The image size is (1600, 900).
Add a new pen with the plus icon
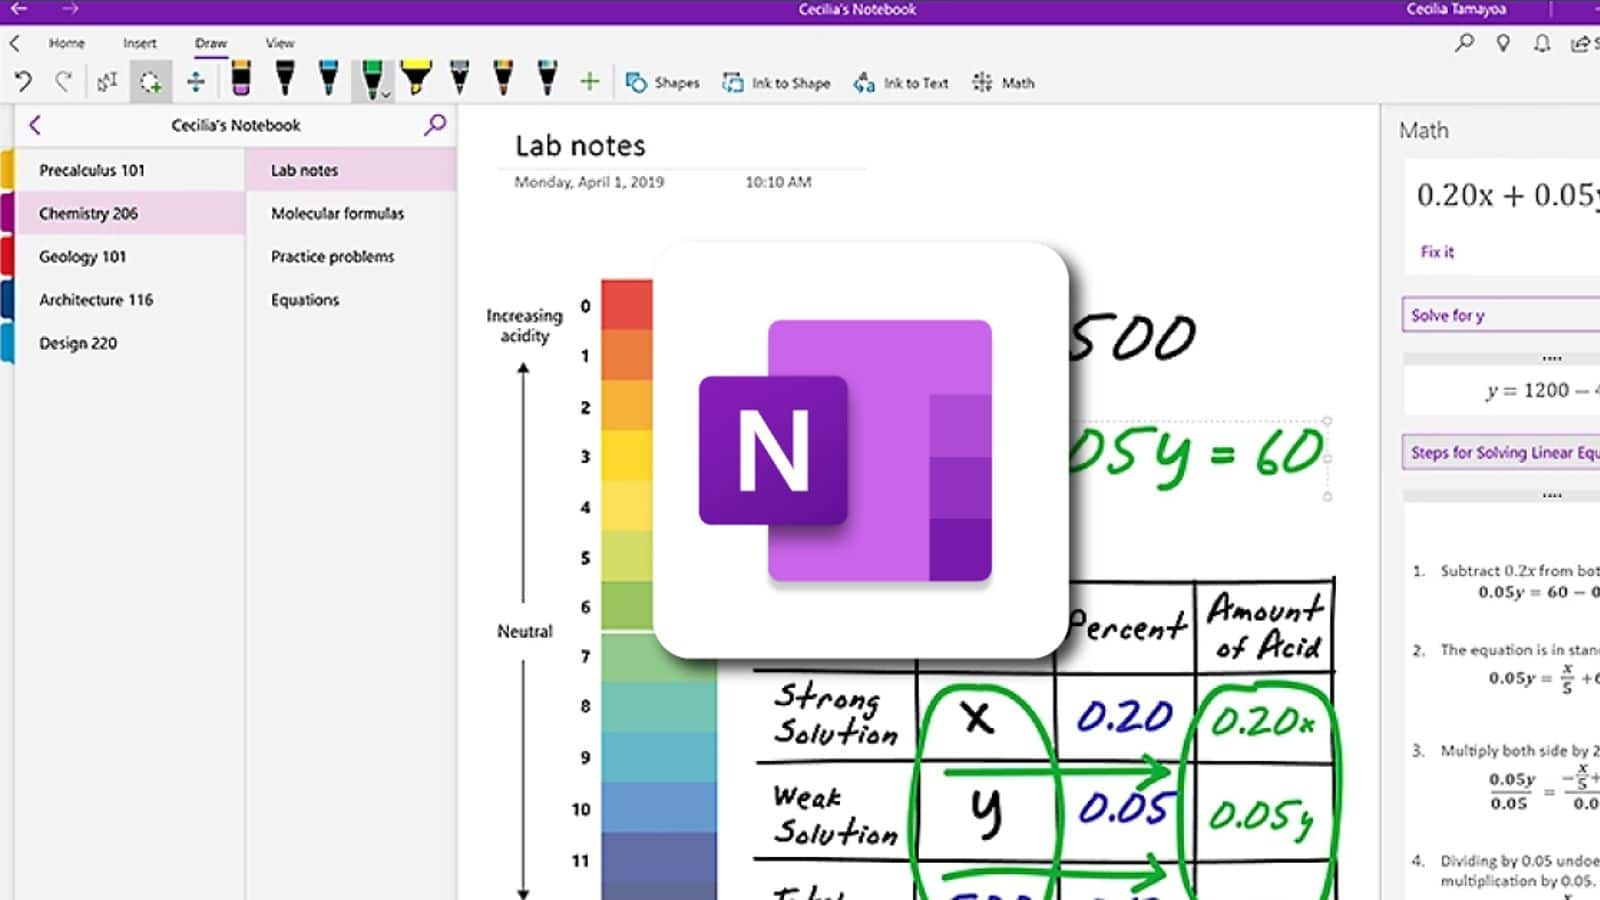[590, 82]
